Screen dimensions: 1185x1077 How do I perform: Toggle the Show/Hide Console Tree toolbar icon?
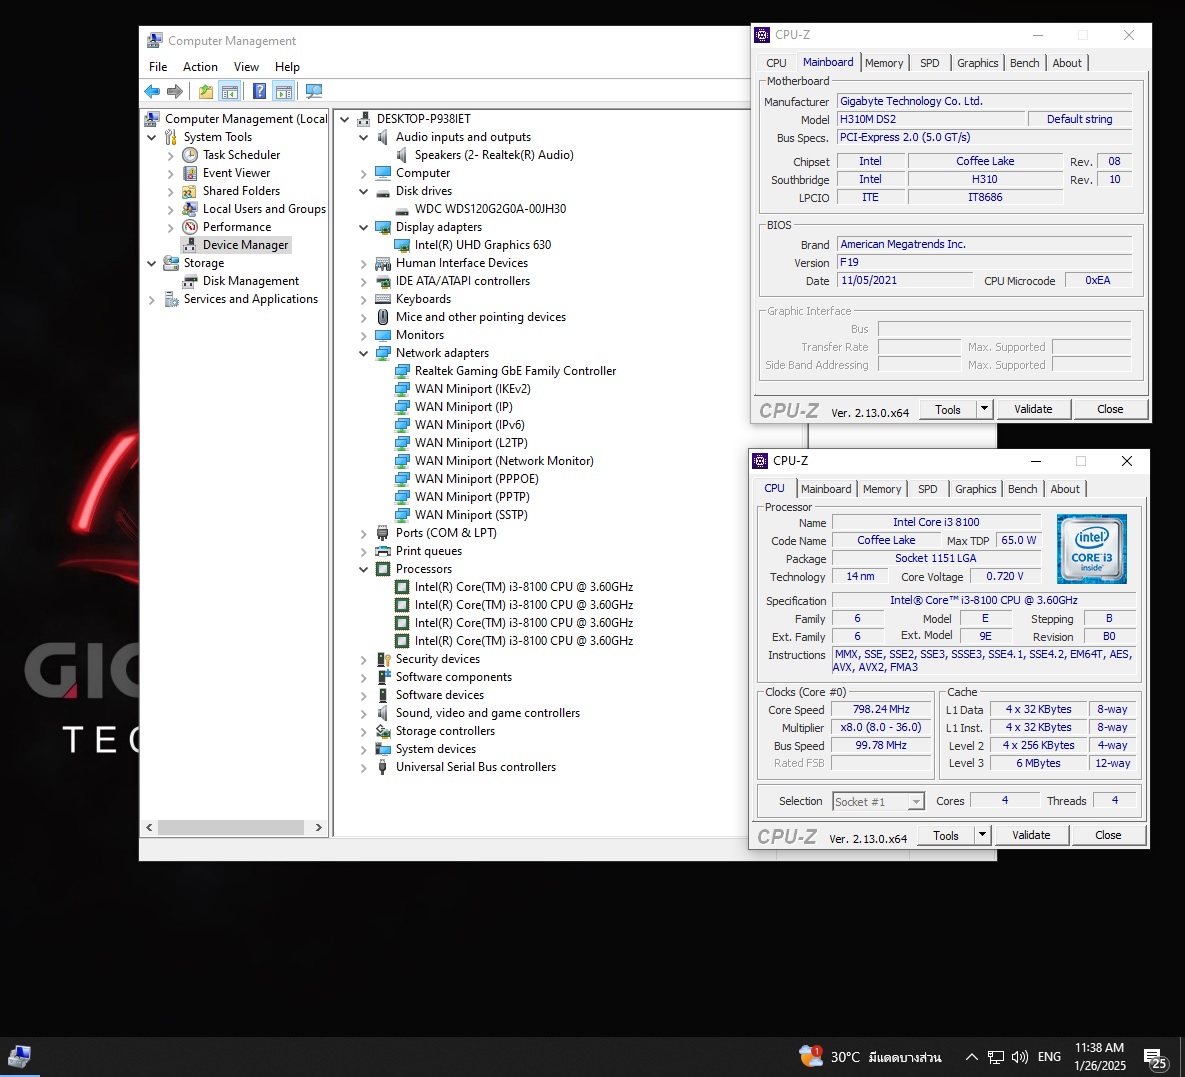[230, 91]
